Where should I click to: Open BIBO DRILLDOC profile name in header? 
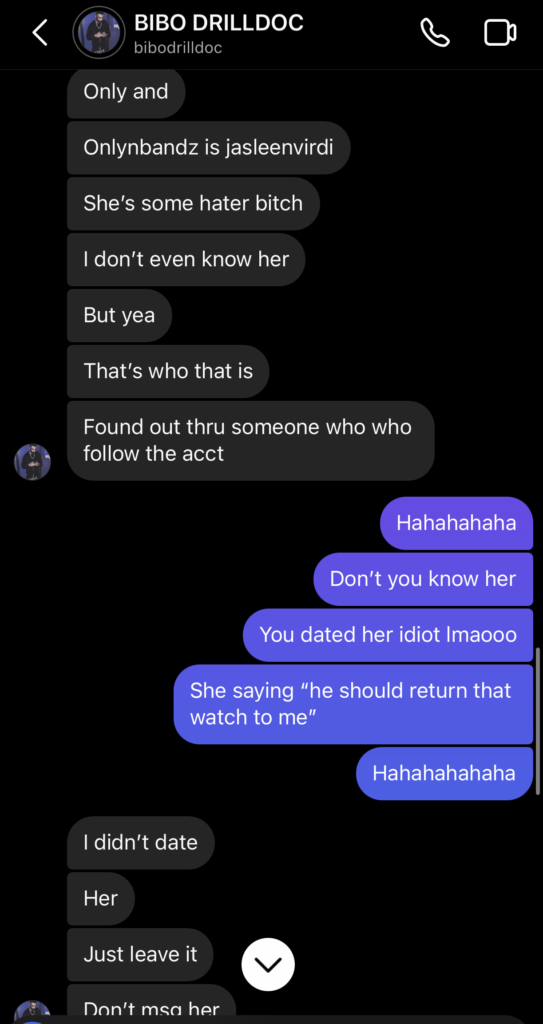pyautogui.click(x=218, y=23)
